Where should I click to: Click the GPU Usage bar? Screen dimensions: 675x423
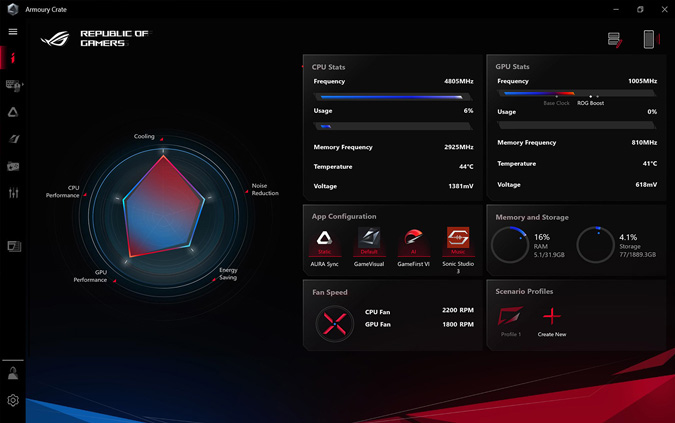pyautogui.click(x=576, y=125)
